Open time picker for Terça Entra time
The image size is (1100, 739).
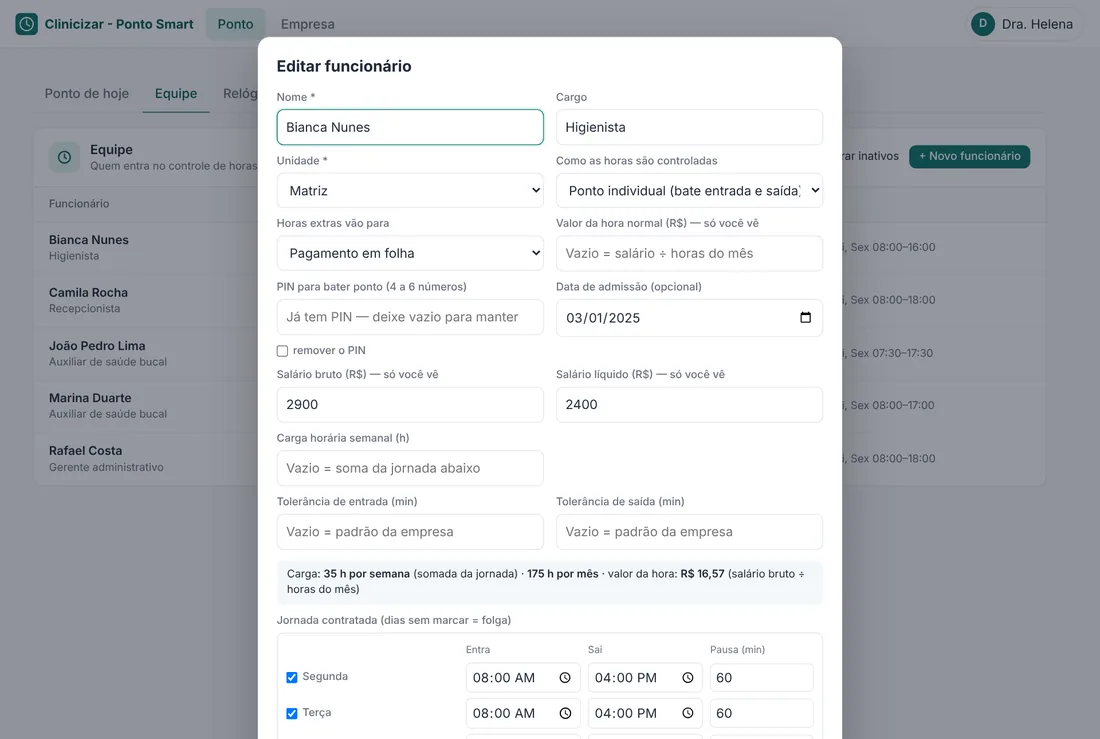pyautogui.click(x=565, y=713)
